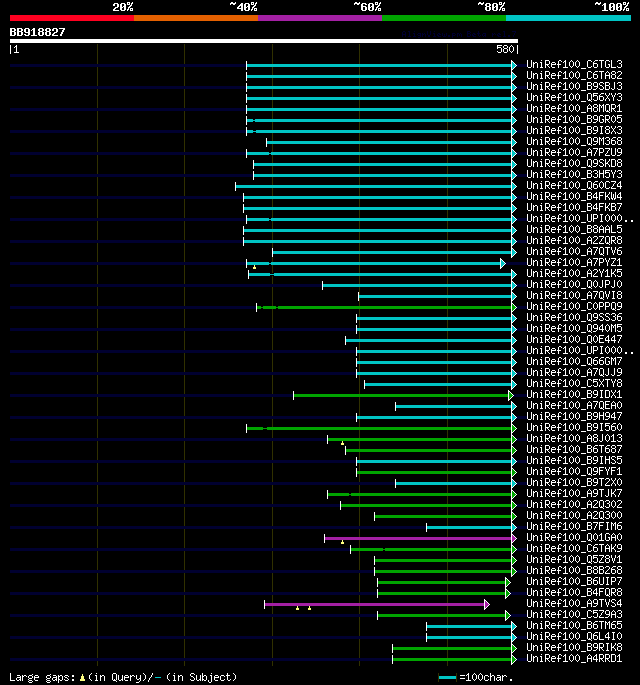Click the green alignment bar for UniRef100_C0PPQ9
Image resolution: width=640 pixels, height=685 pixels.
point(386,308)
